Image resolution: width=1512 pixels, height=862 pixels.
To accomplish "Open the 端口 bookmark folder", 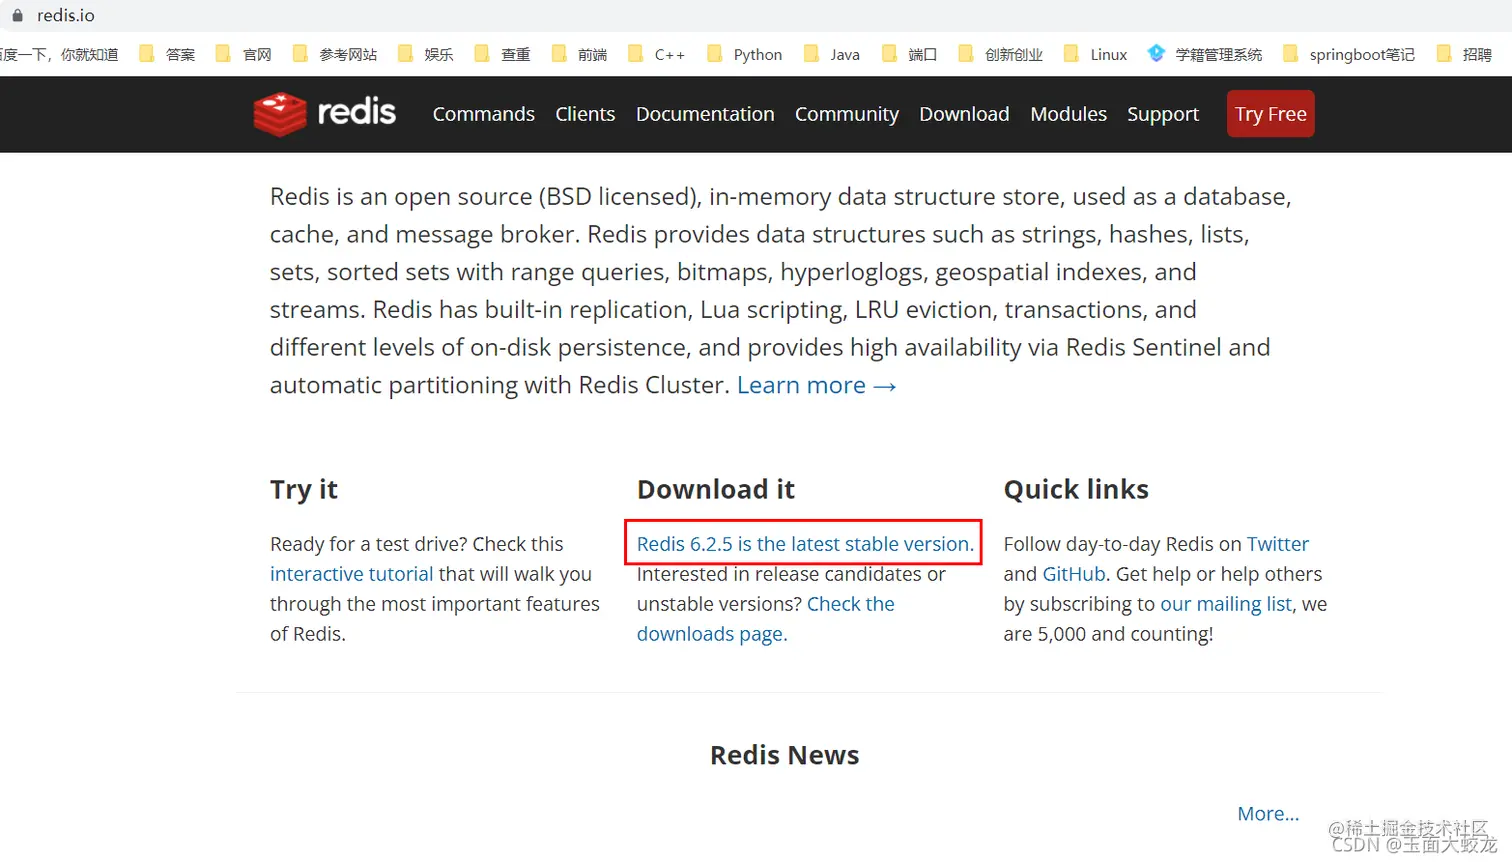I will [909, 54].
